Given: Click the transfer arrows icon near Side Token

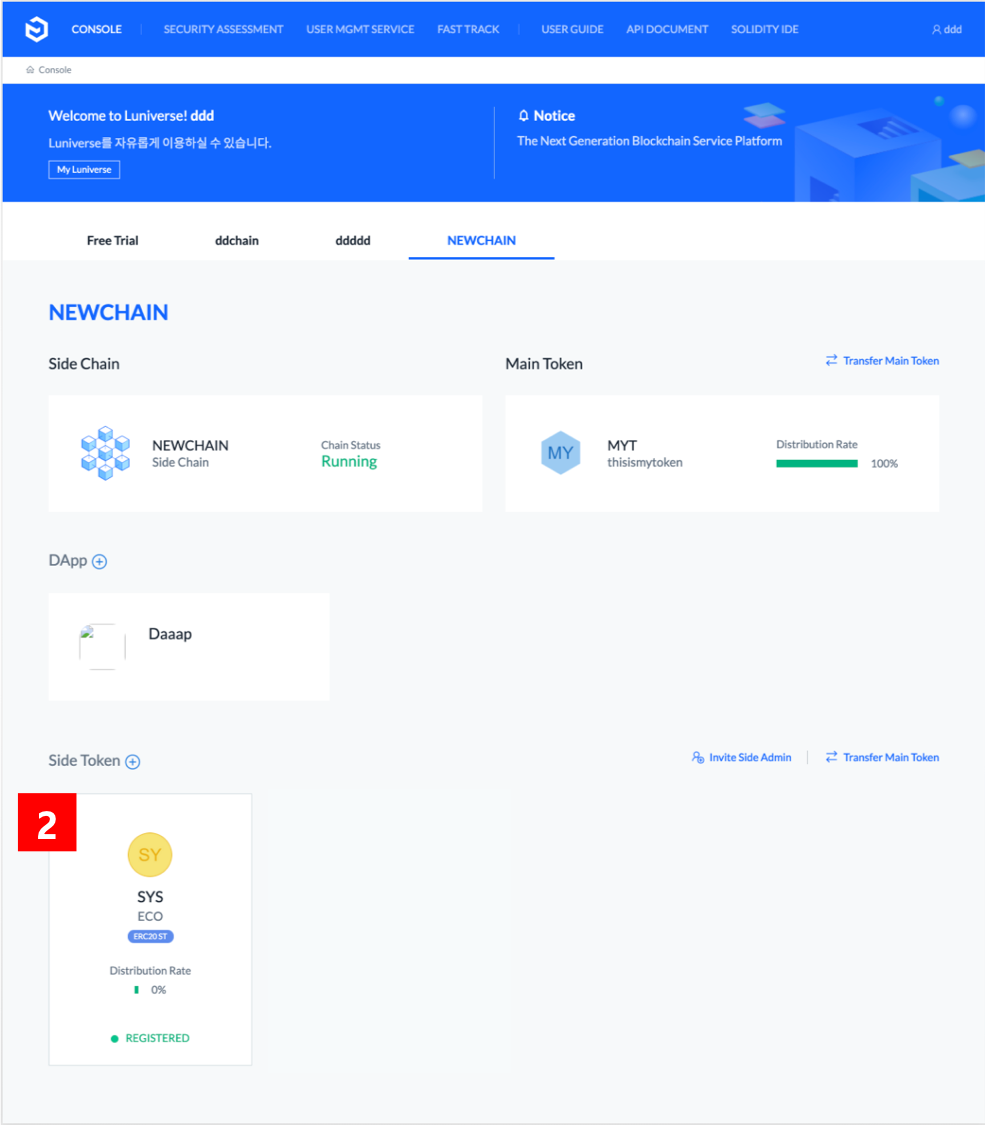Looking at the screenshot, I should pos(831,757).
